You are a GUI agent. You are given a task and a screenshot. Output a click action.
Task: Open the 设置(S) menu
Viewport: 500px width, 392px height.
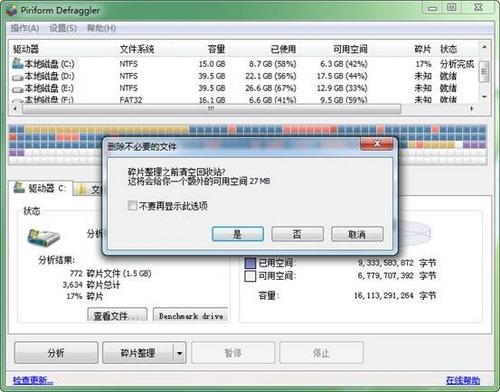63,28
